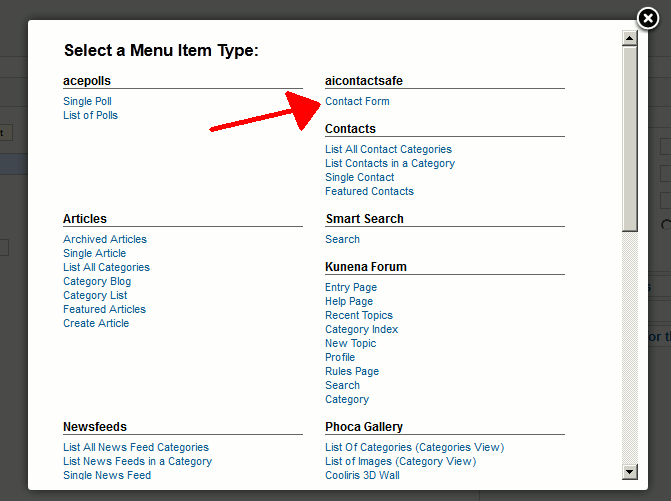This screenshot has height=501, width=671.
Task: Click the scrollbar down arrow
Action: coord(629,471)
